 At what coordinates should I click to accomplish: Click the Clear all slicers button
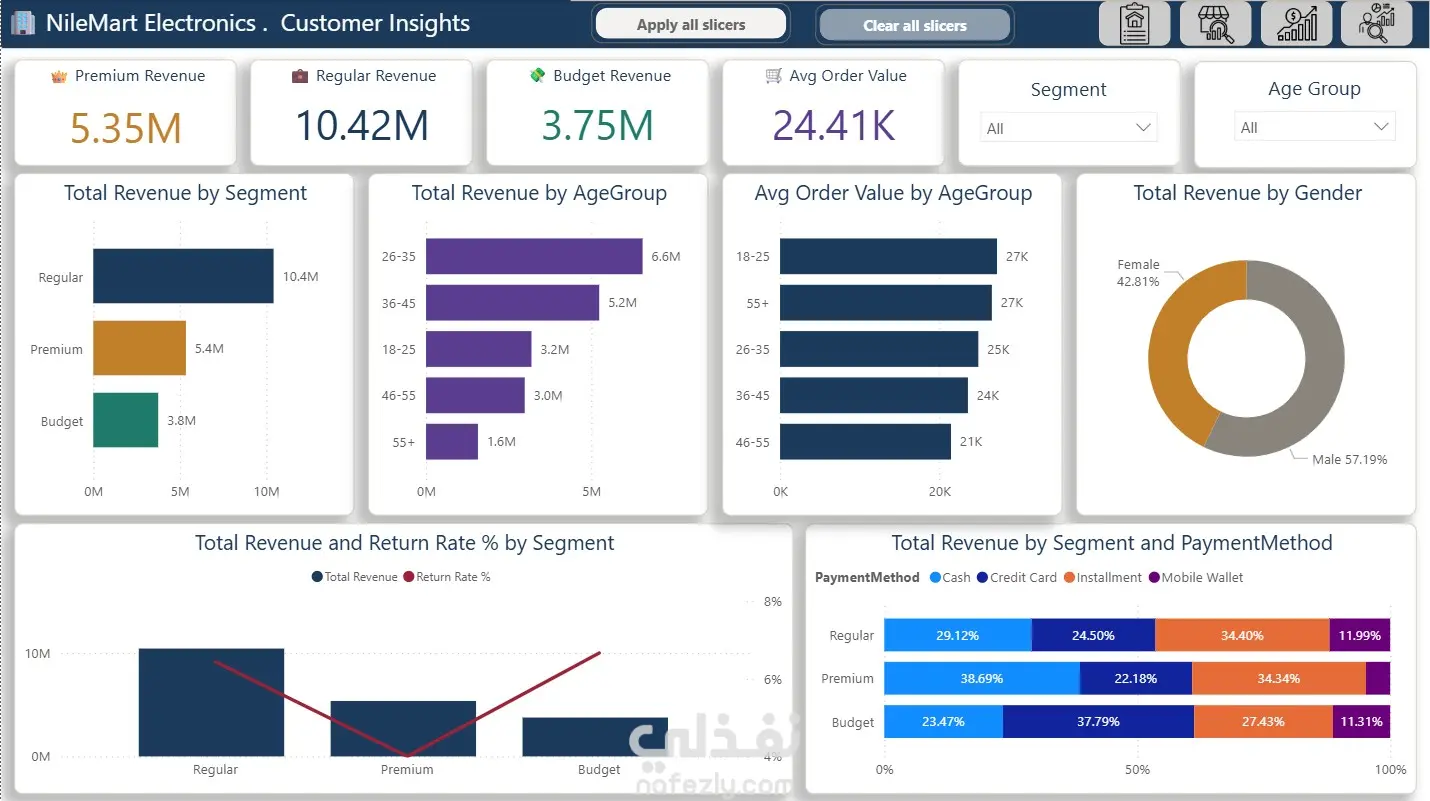915,25
